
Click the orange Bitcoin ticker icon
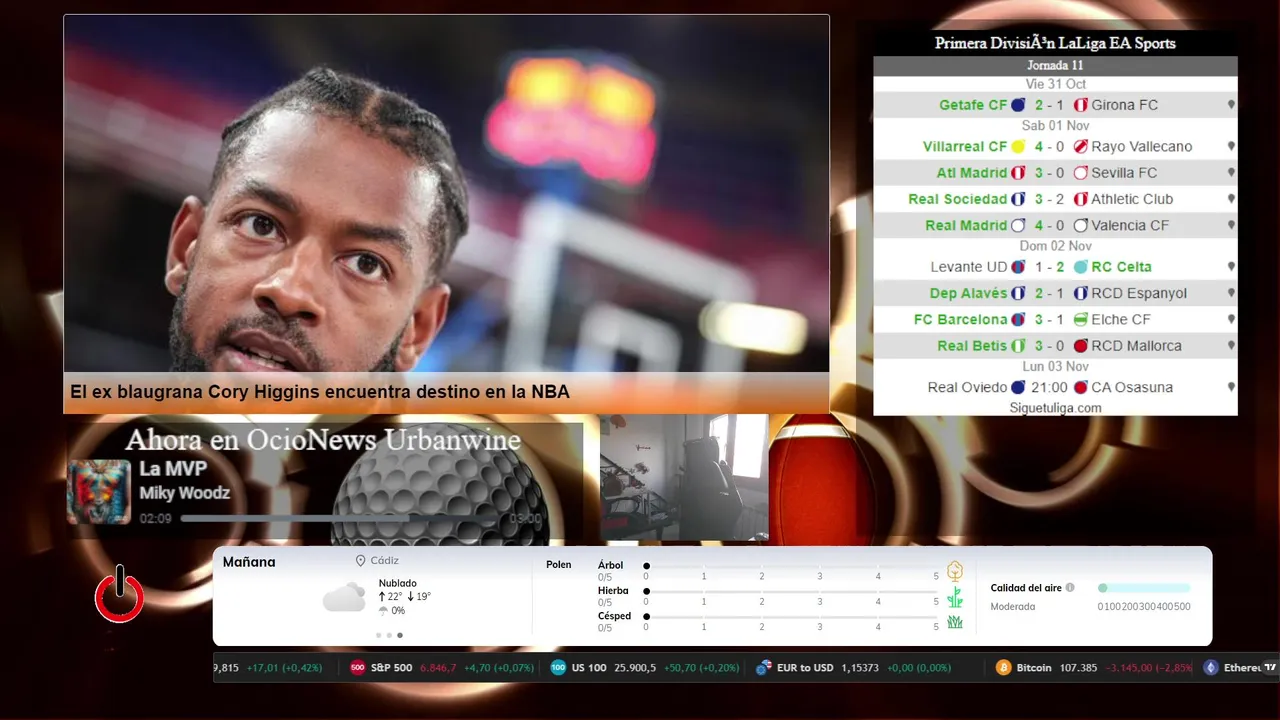[x=1003, y=668]
